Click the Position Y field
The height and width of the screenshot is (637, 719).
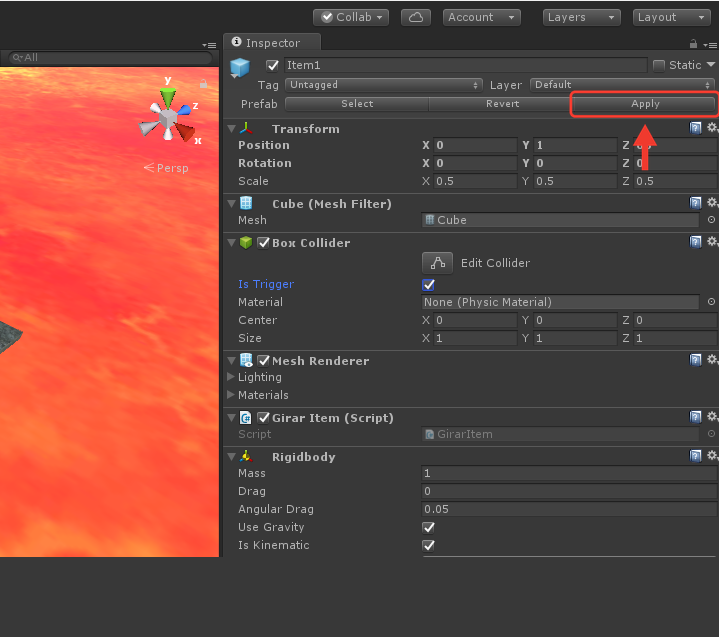coord(575,145)
